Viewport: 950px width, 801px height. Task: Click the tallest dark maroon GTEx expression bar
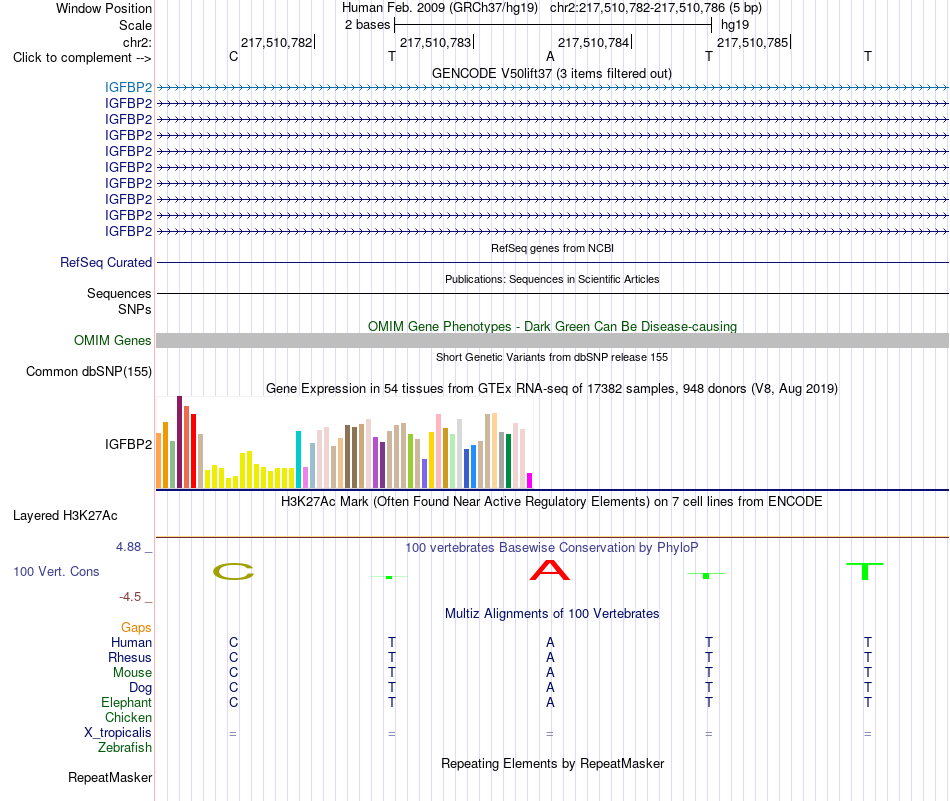pos(179,442)
